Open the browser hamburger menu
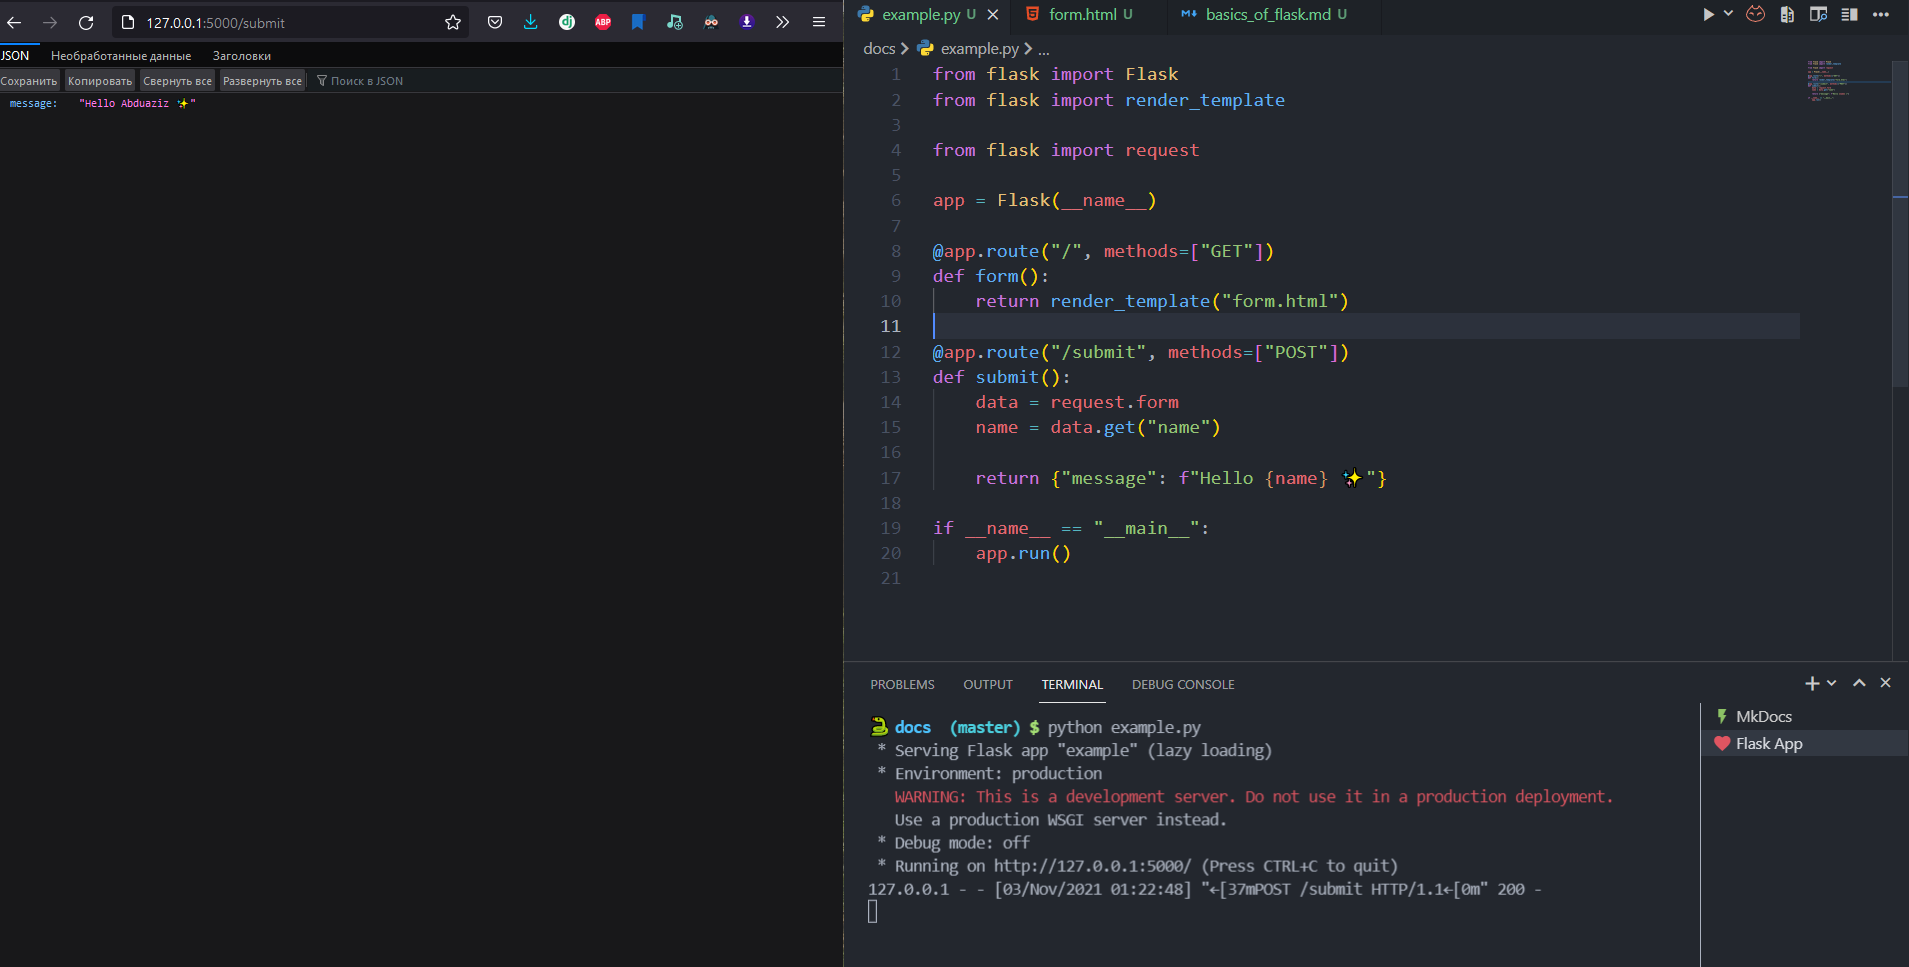1909x967 pixels. pyautogui.click(x=819, y=22)
